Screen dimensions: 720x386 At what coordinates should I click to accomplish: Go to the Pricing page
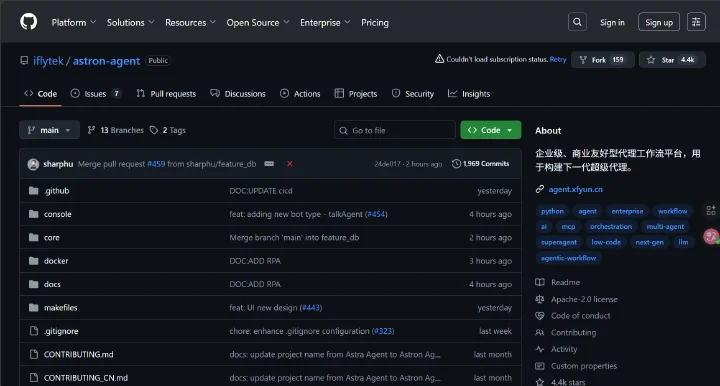point(375,22)
